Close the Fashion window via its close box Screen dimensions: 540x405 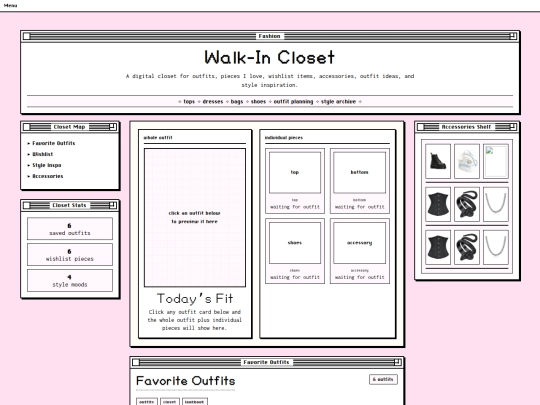click(x=27, y=36)
